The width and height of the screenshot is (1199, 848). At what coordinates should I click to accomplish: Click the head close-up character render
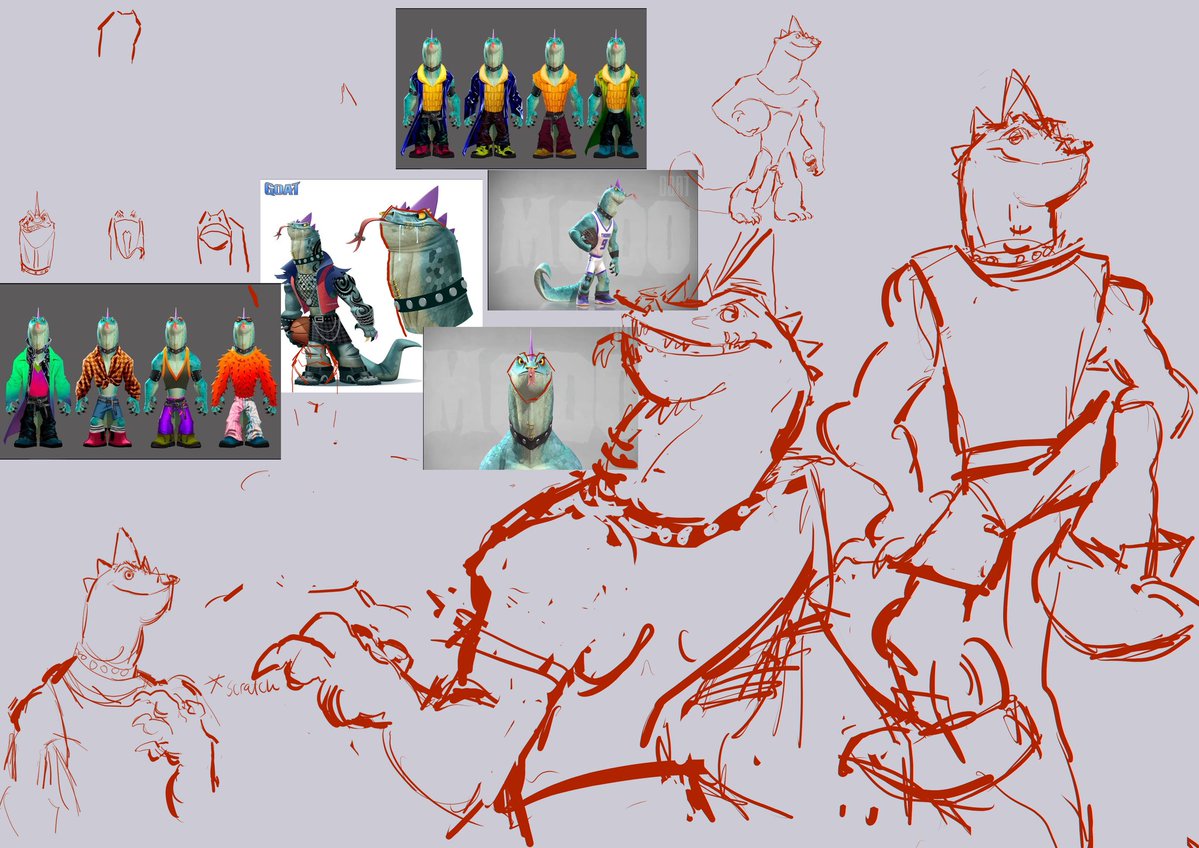tap(530, 398)
